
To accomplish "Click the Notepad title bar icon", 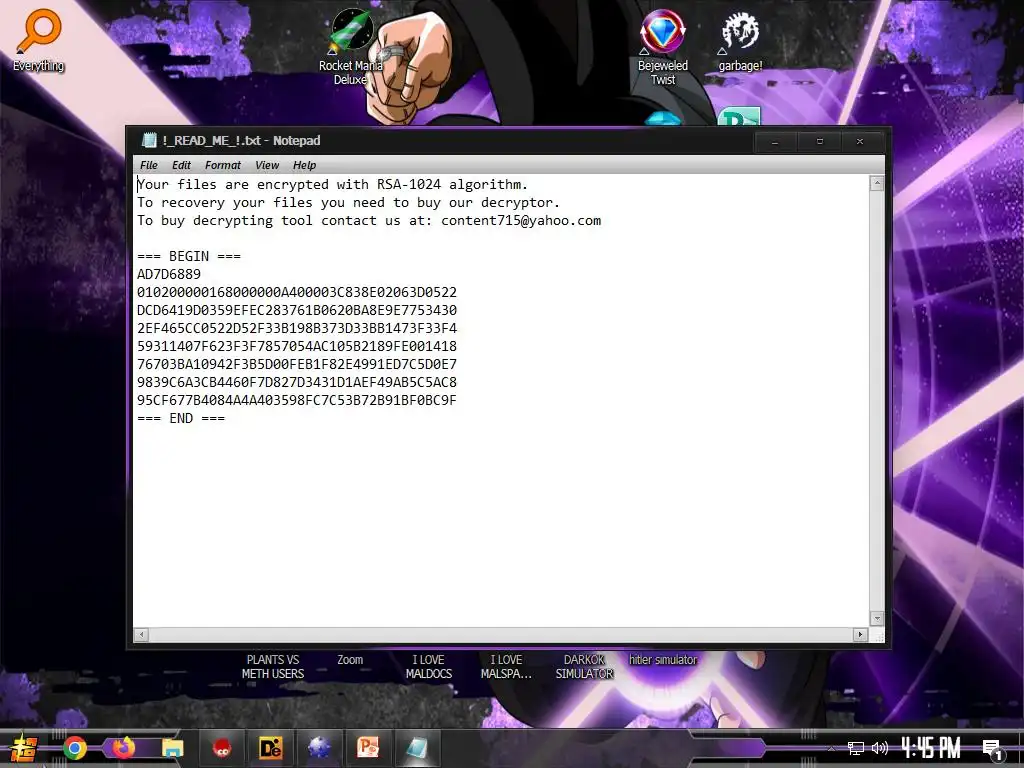I will (x=150, y=140).
